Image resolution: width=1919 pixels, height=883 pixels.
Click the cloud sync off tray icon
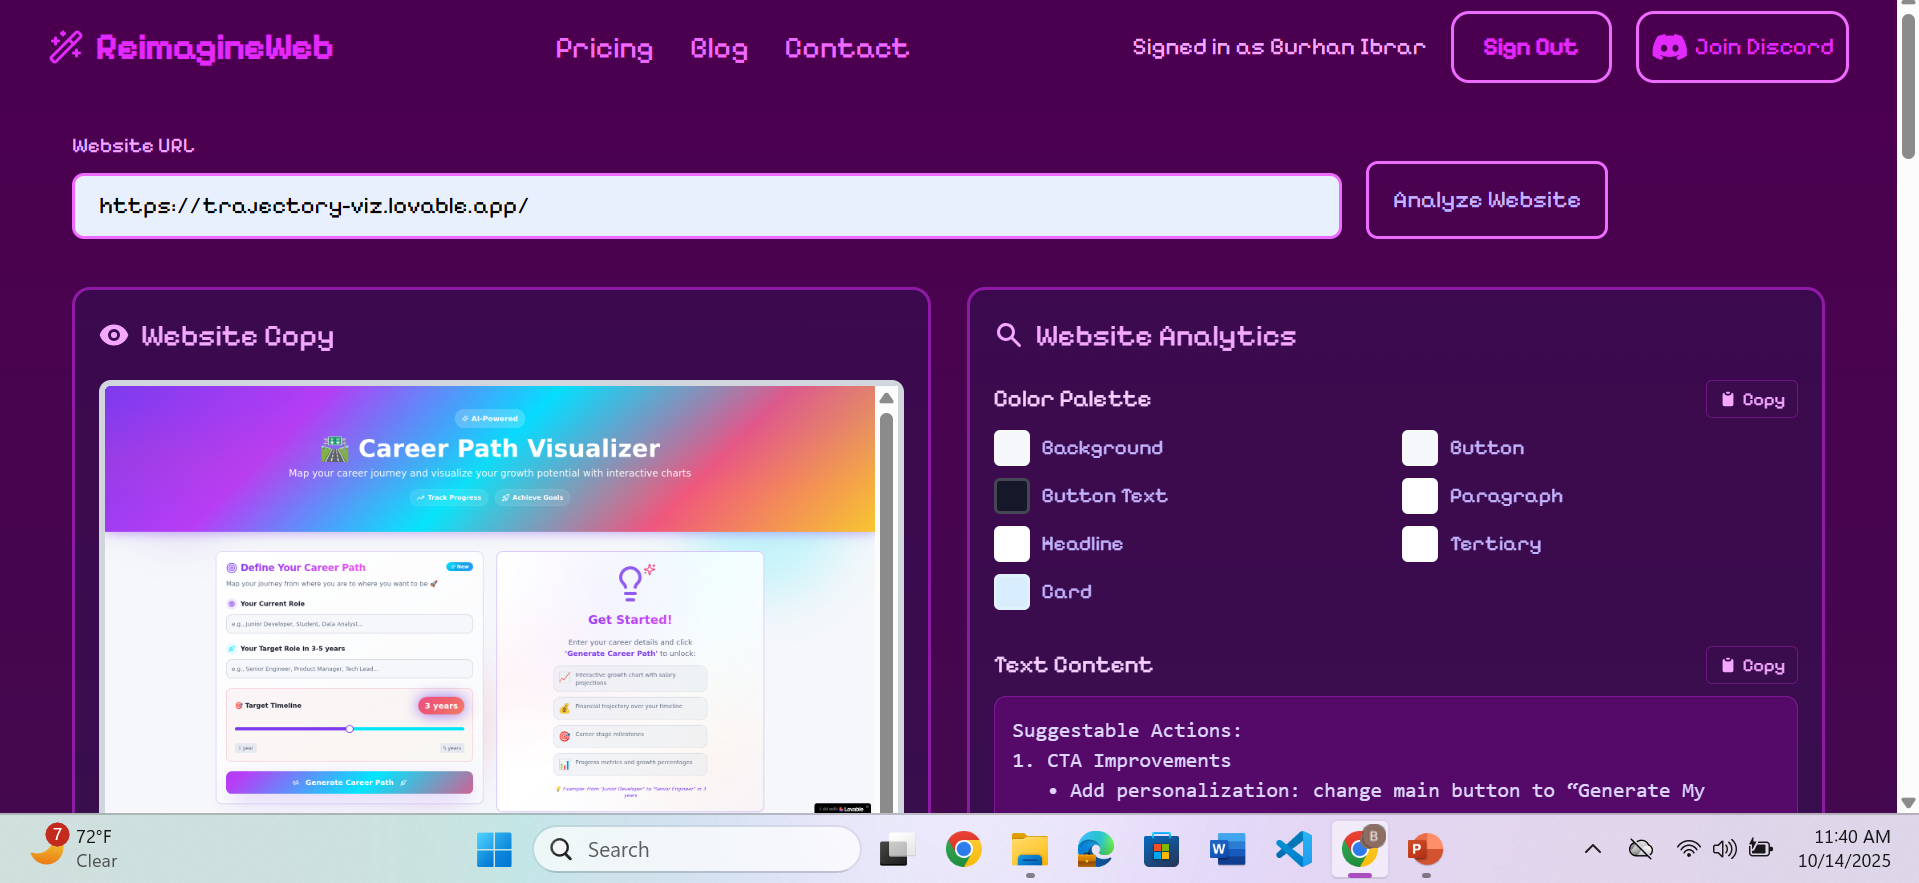[x=1641, y=849]
